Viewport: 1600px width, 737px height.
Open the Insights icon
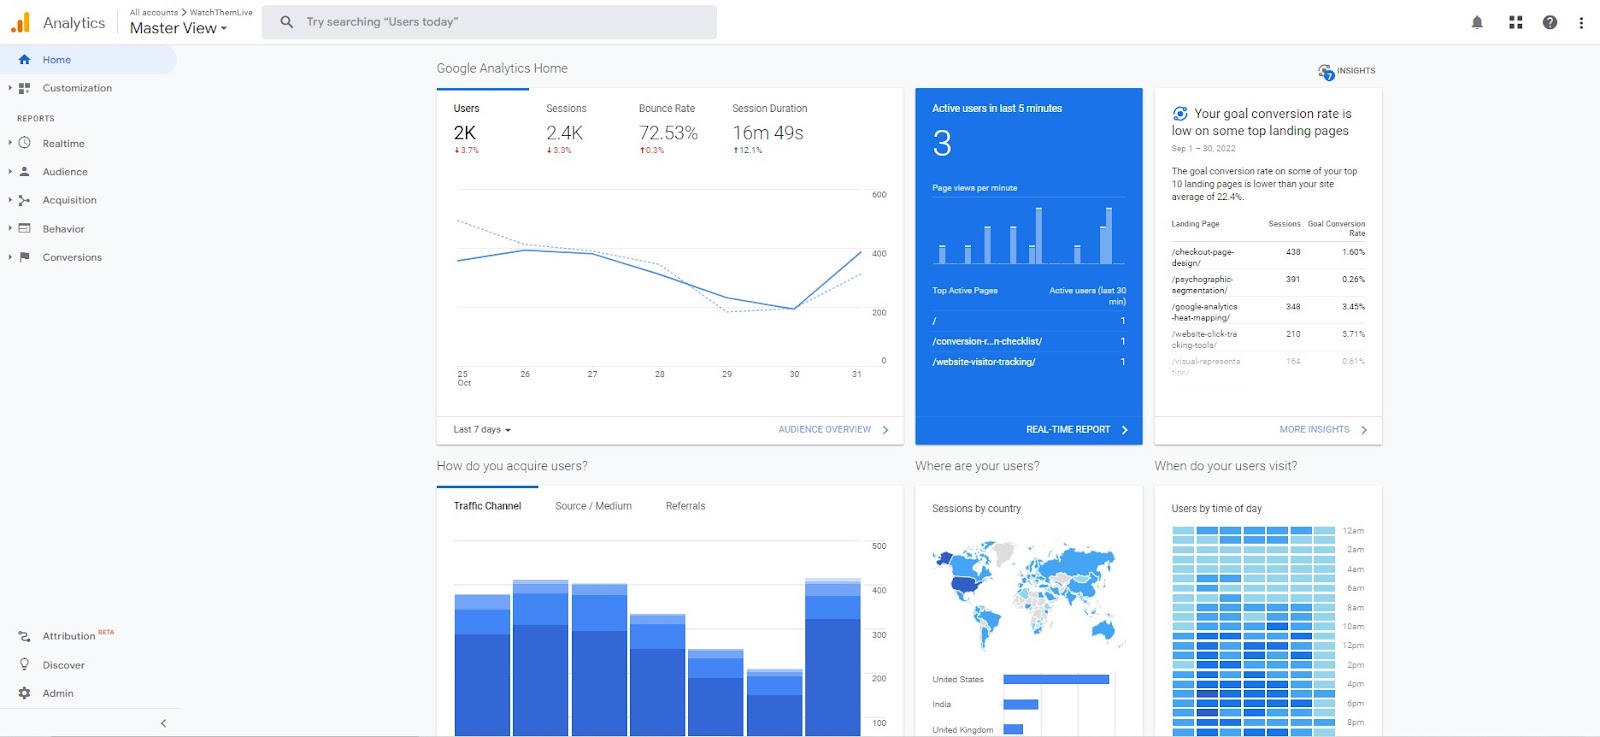coord(1326,71)
